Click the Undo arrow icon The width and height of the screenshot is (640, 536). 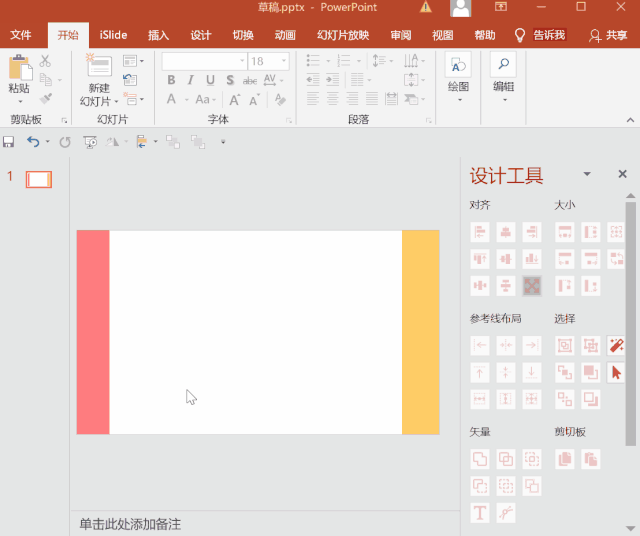coord(33,142)
